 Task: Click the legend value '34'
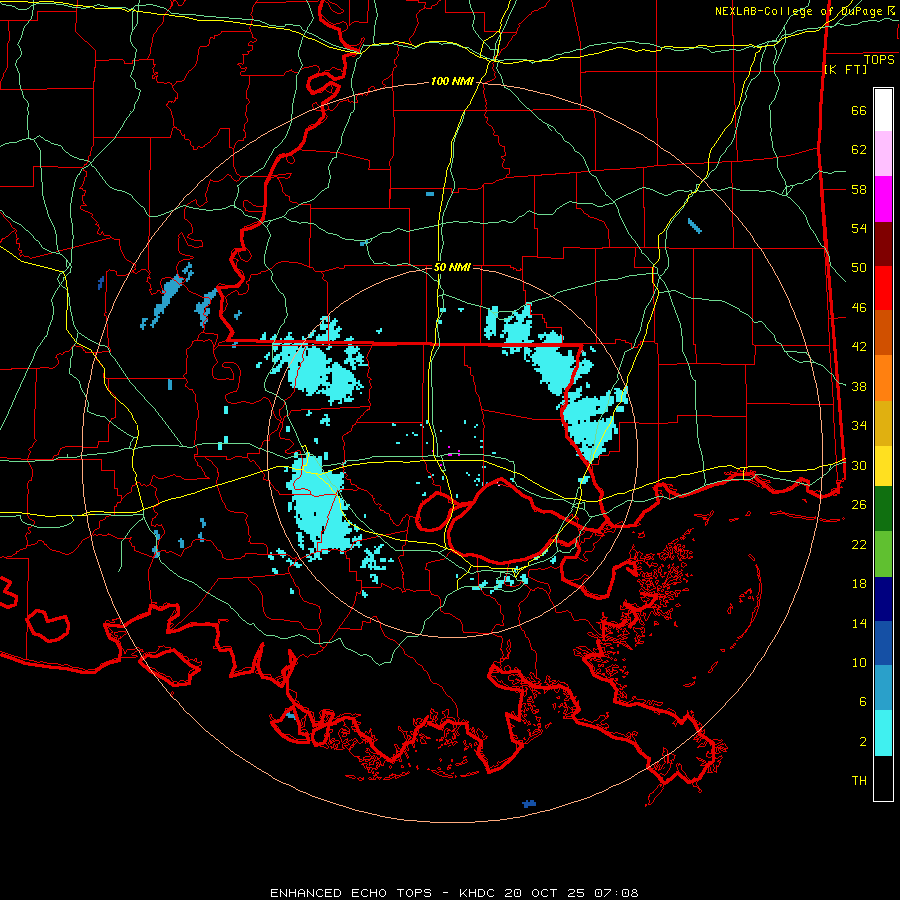(859, 426)
